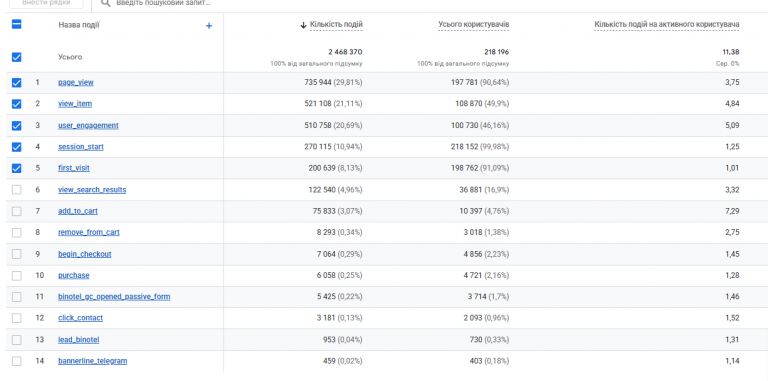Add a dimension with the plus icon
Viewport: 768px width, 381px height.
click(209, 26)
